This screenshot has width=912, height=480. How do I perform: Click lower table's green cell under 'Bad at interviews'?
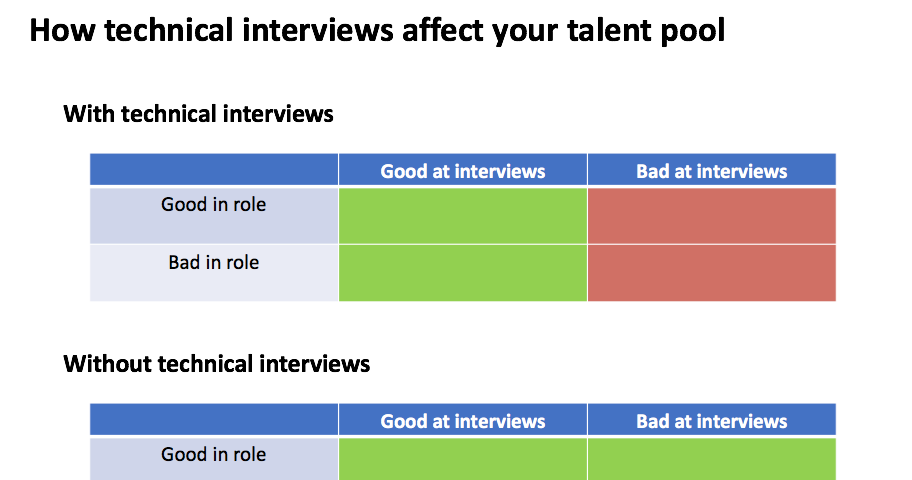point(711,460)
